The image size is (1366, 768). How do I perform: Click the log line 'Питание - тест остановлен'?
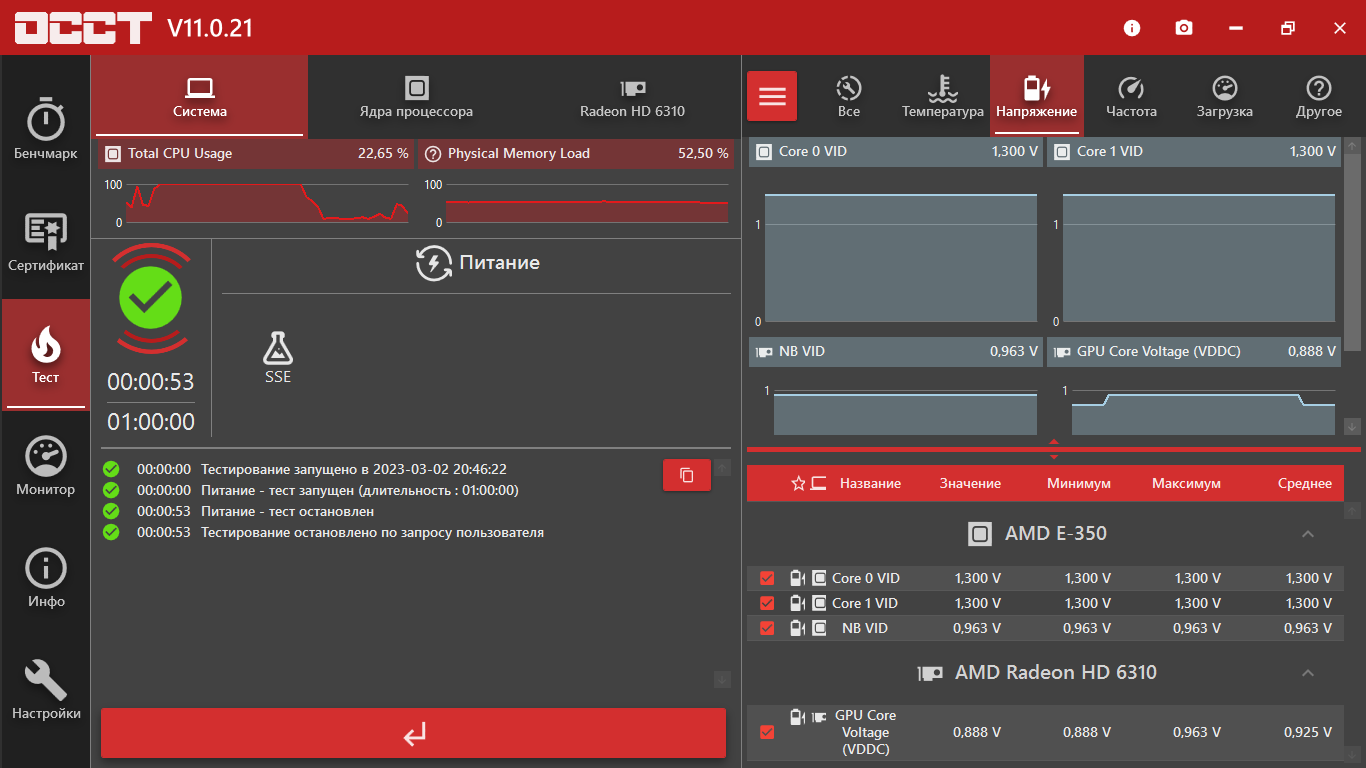pos(287,511)
